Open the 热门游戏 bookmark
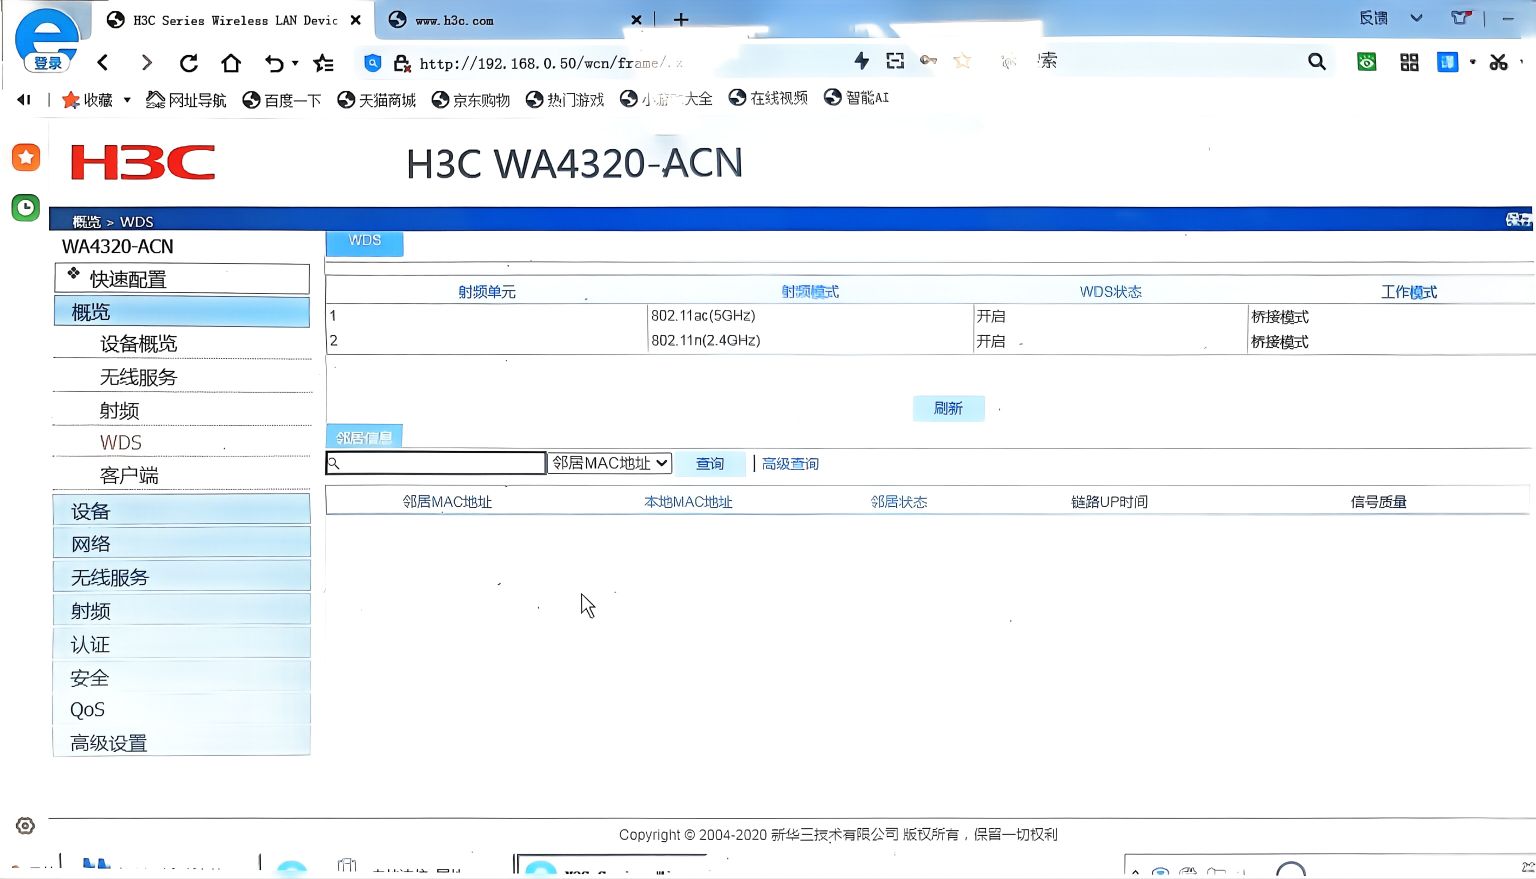 pyautogui.click(x=565, y=99)
